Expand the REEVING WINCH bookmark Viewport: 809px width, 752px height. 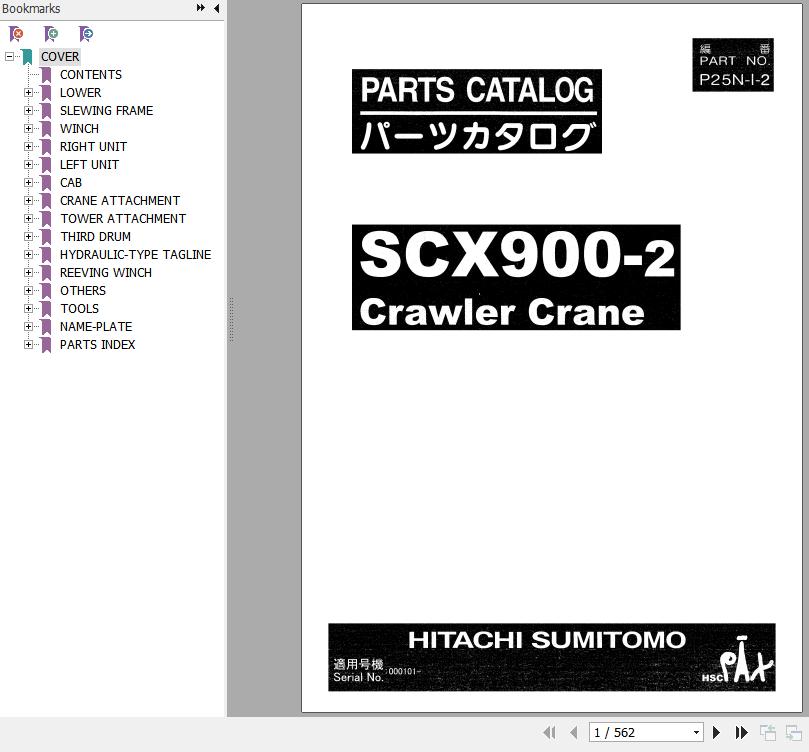pyautogui.click(x=28, y=272)
